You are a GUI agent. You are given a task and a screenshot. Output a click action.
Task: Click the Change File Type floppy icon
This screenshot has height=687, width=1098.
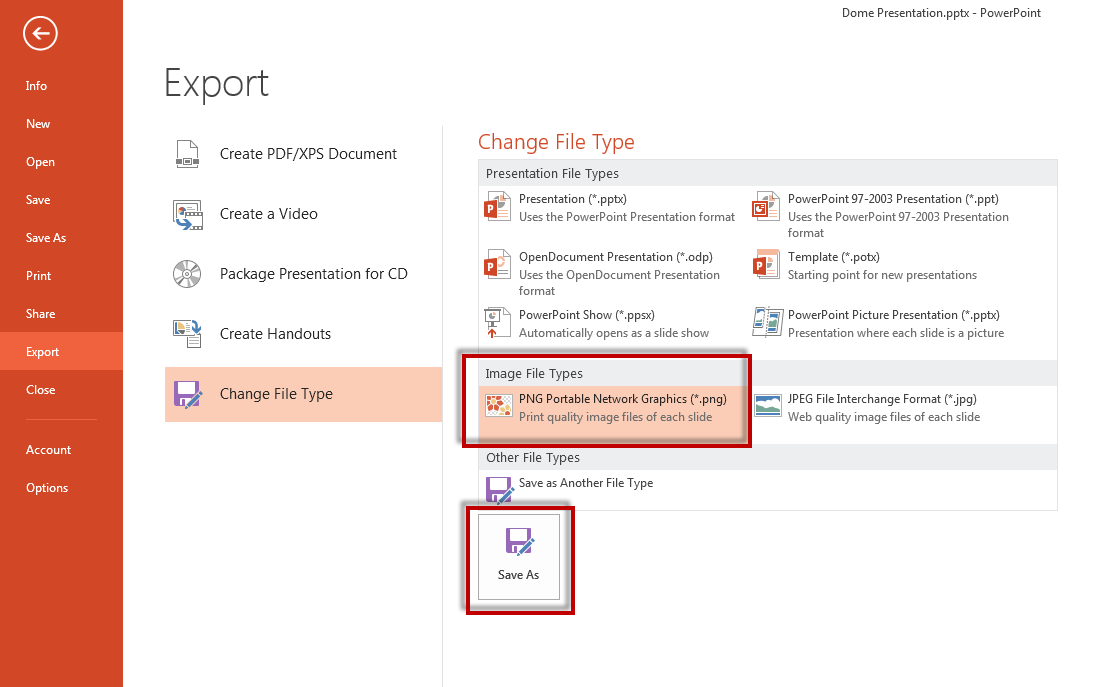click(x=188, y=394)
